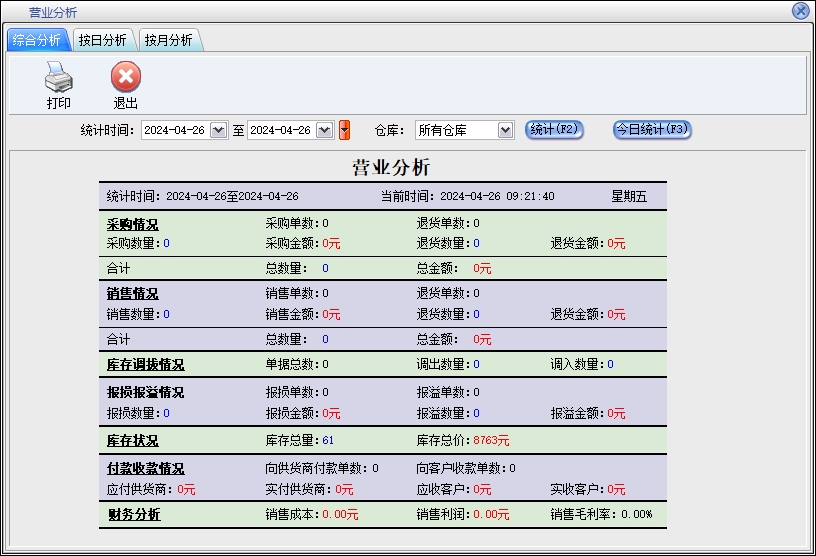Open the 按日分析 tab
Image resolution: width=816 pixels, height=556 pixels.
coord(103,40)
